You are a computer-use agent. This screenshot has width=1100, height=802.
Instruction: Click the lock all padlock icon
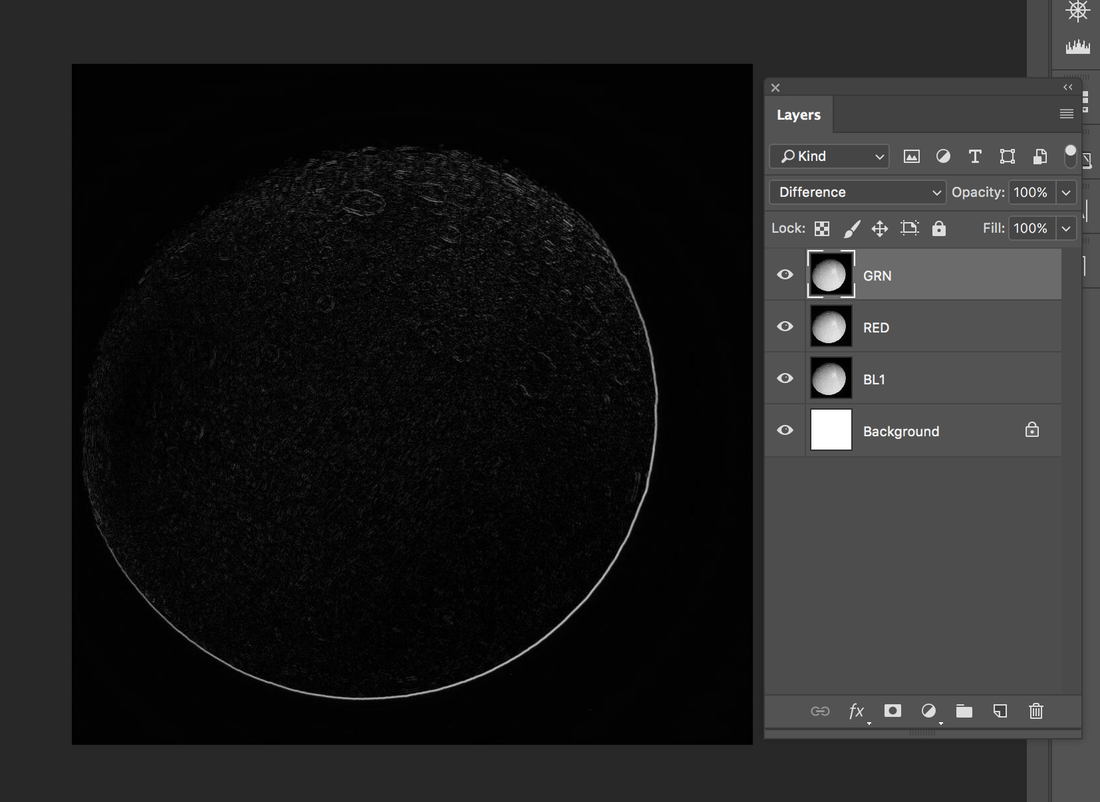pos(939,229)
